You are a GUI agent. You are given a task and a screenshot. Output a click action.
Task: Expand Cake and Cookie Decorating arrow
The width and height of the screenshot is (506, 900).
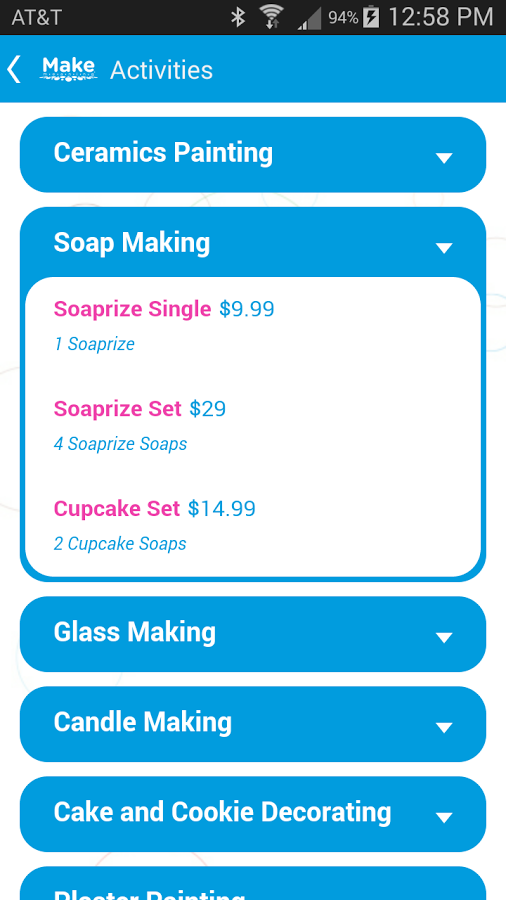pyautogui.click(x=444, y=817)
